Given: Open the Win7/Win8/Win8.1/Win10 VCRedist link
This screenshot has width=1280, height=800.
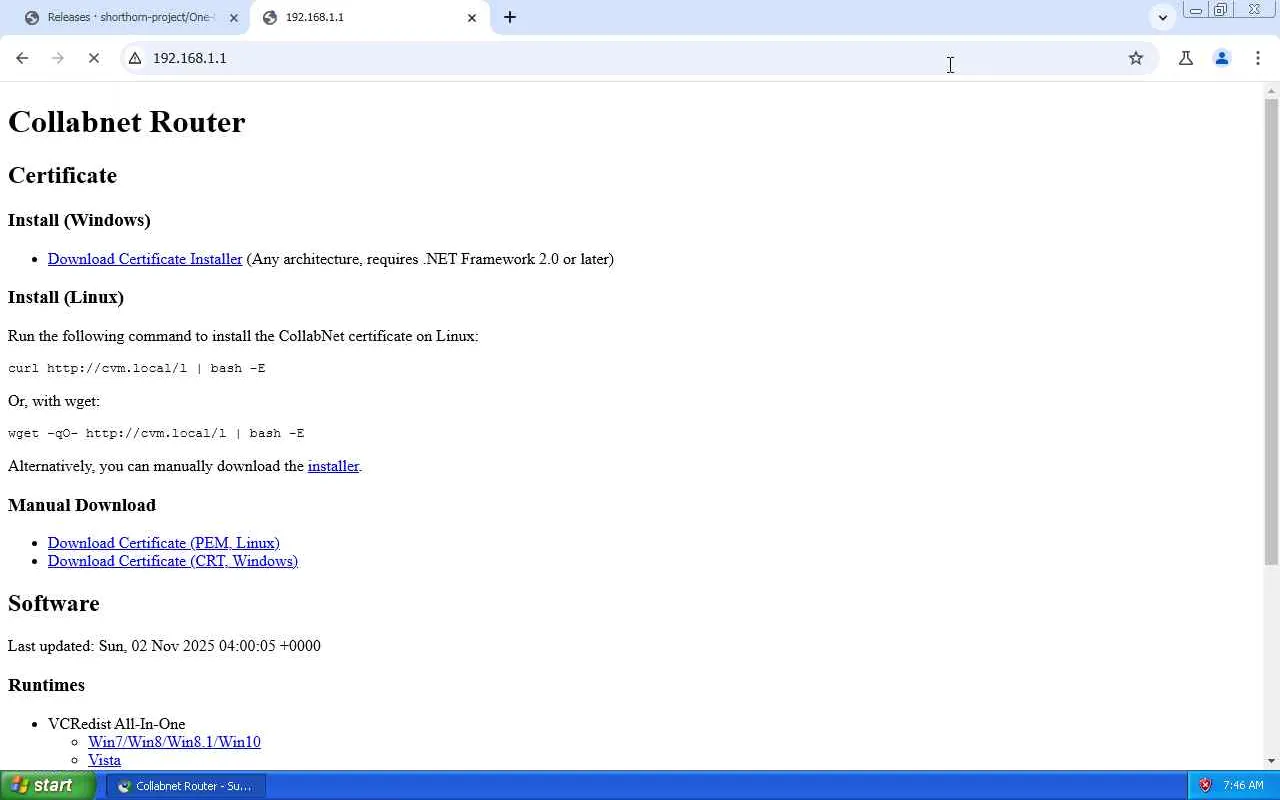Looking at the screenshot, I should click(174, 742).
